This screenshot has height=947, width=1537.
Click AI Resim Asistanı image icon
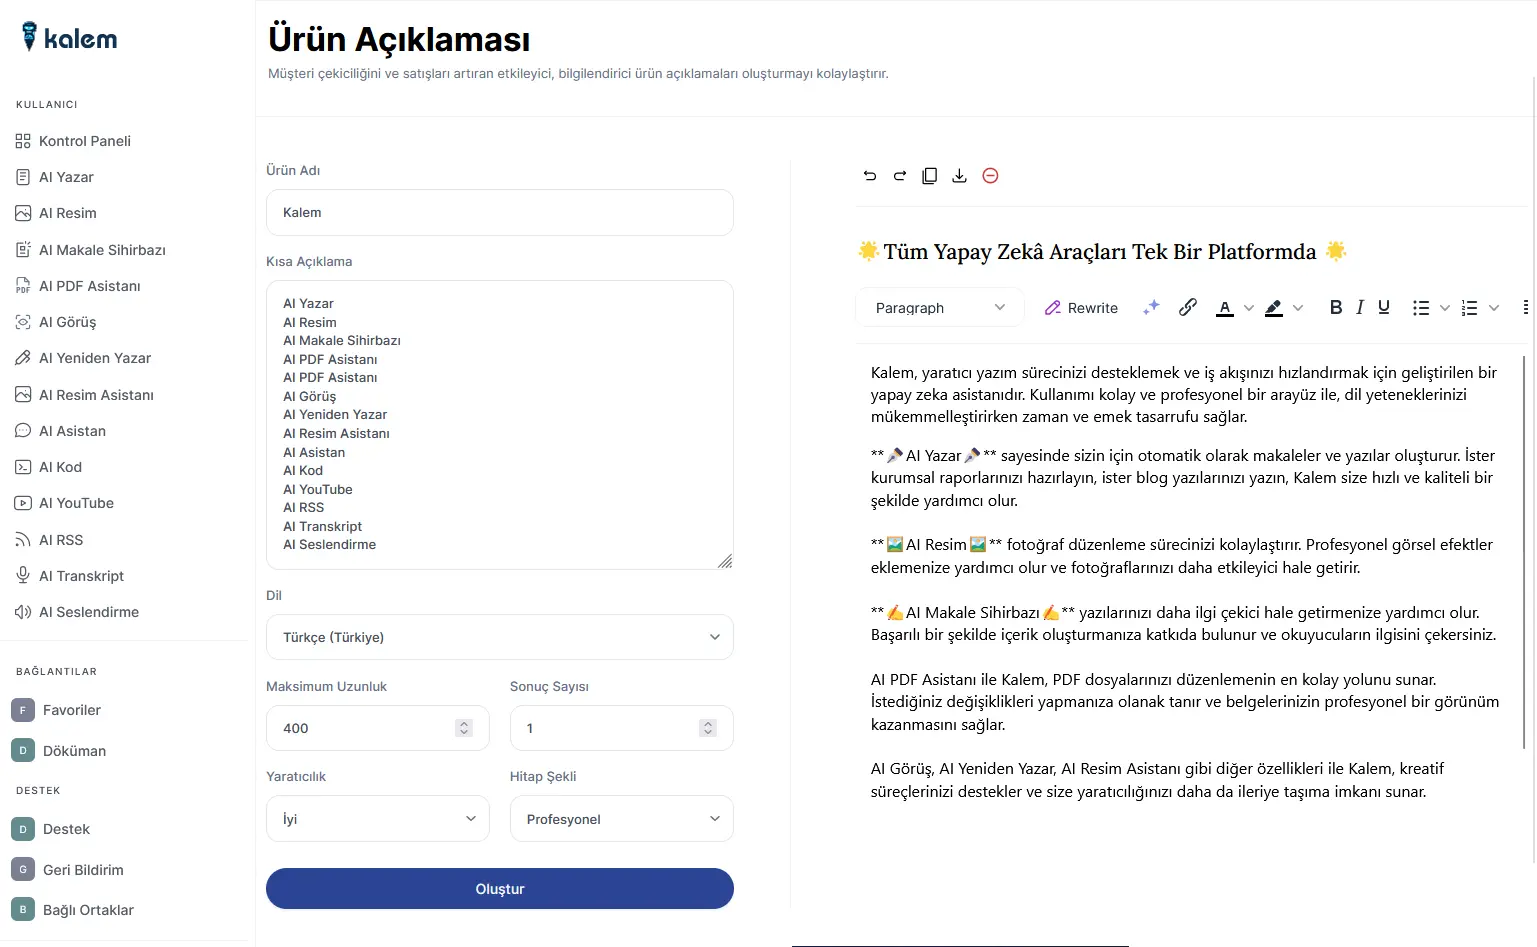pyautogui.click(x=23, y=395)
